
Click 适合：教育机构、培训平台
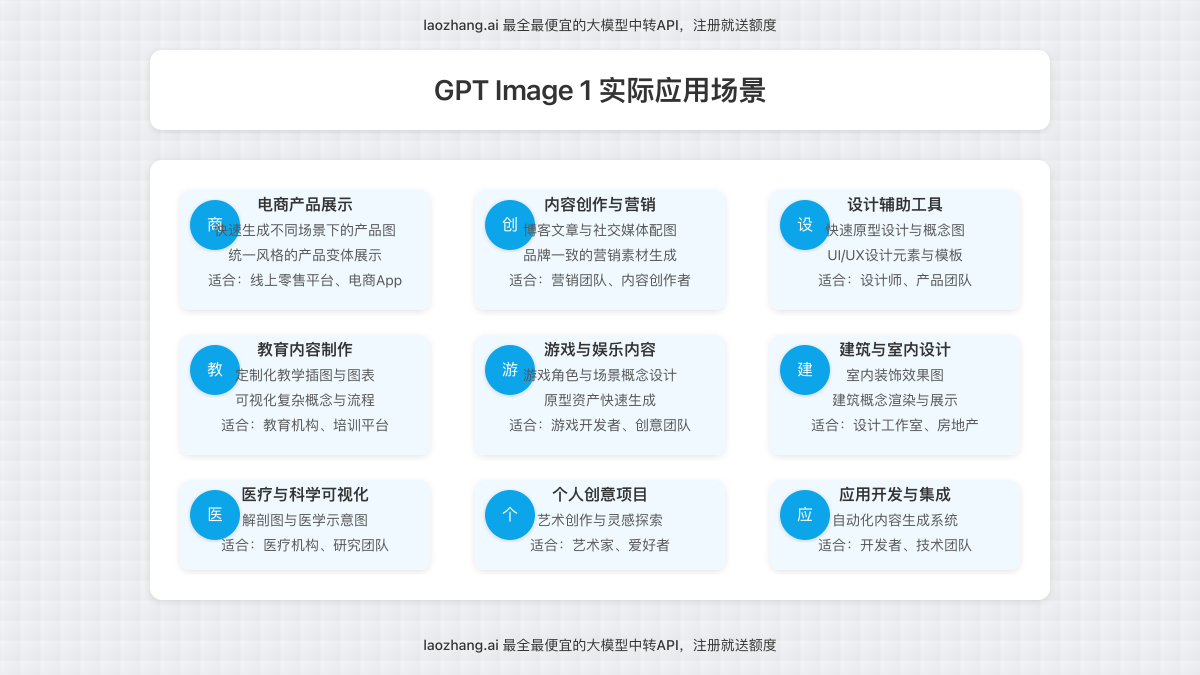point(305,425)
